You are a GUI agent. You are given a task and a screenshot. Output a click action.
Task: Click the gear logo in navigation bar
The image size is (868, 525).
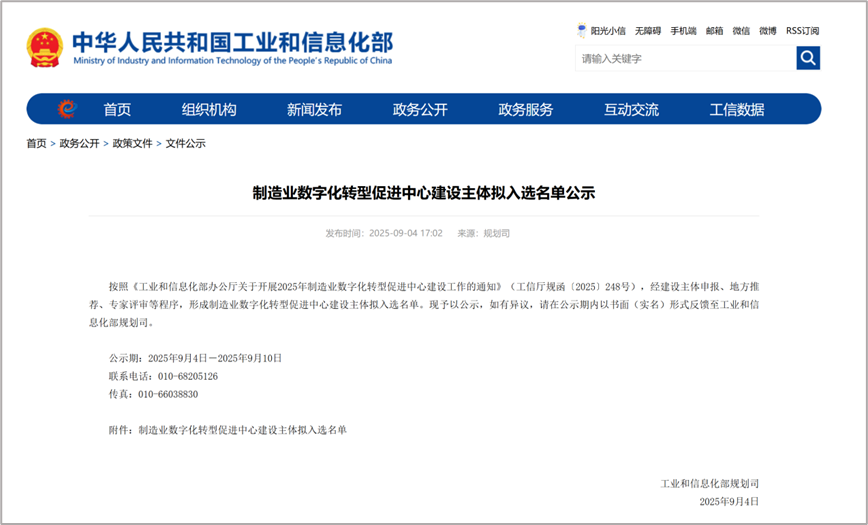[66, 109]
